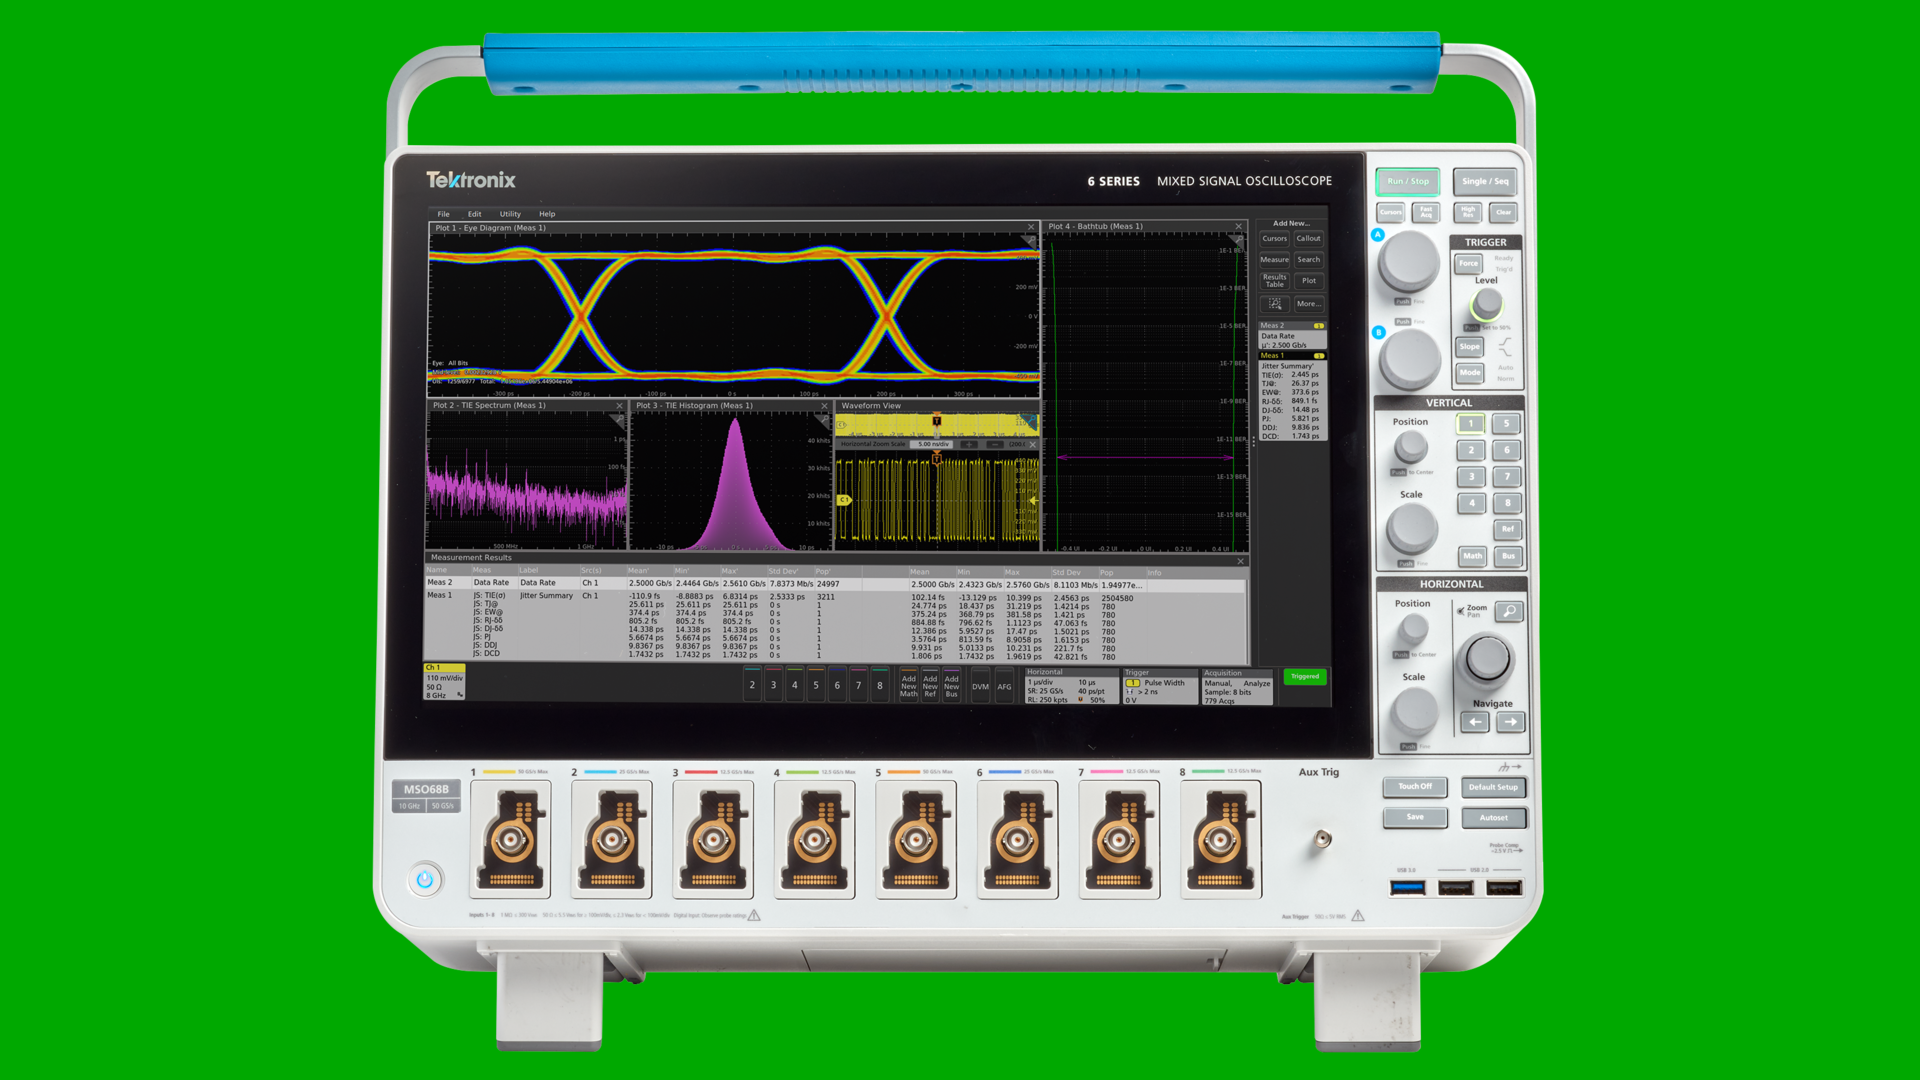This screenshot has height=1080, width=1920.
Task: Click the draw-a-box zoom icon
Action: coord(1274,304)
